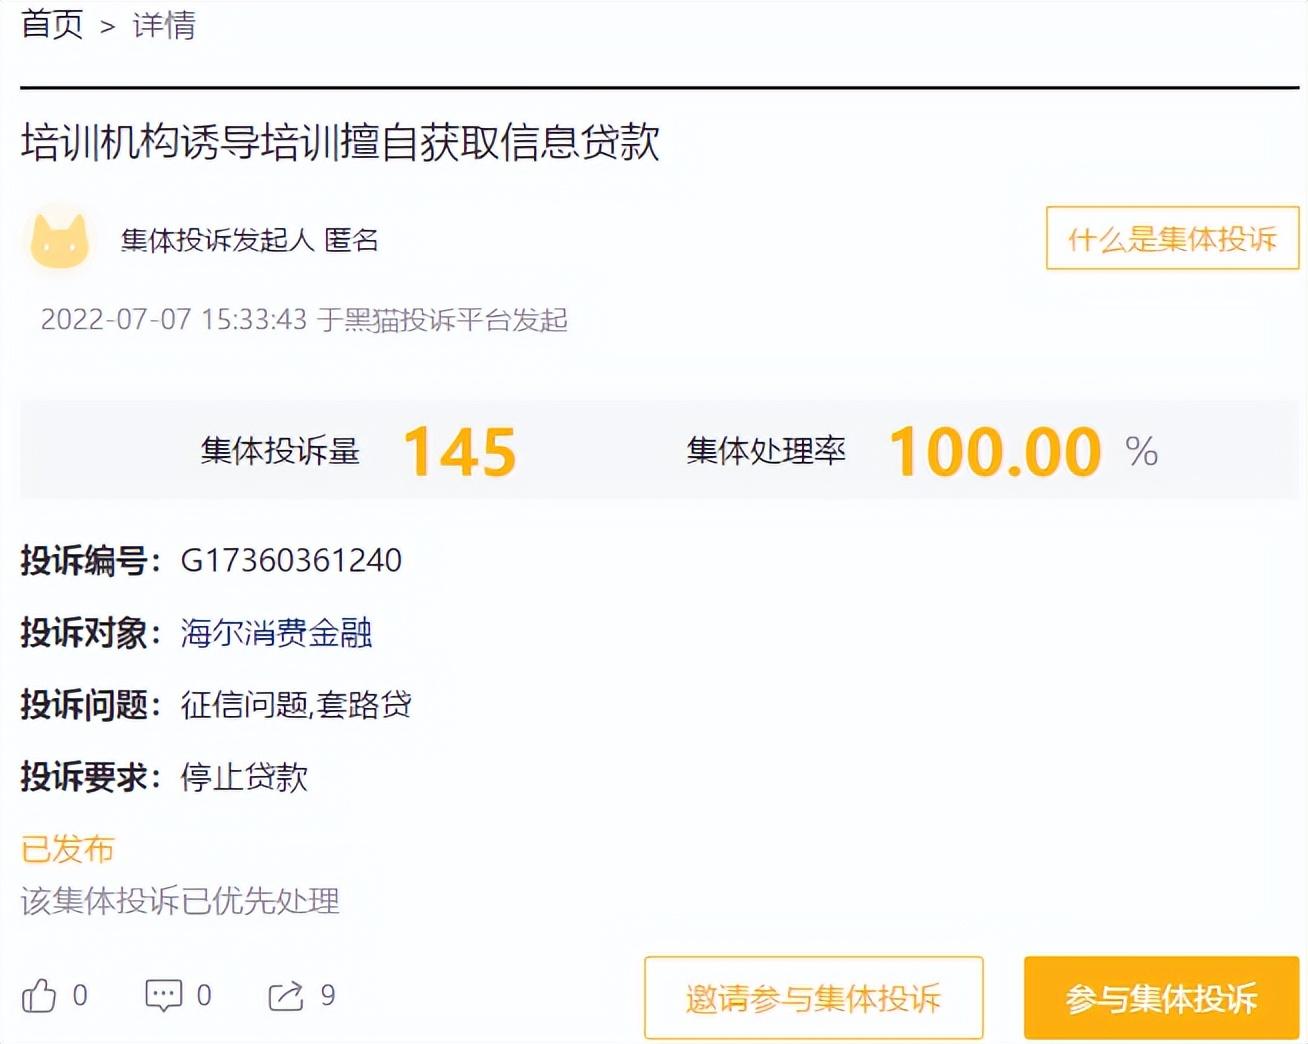Click 参与集体投诉 orange button
The image size is (1308, 1044).
[x=1161, y=998]
